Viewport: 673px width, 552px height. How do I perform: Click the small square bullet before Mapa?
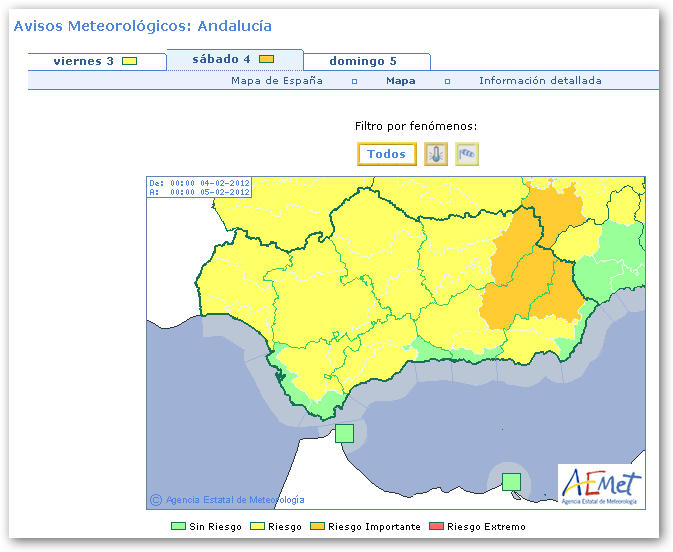pos(354,81)
